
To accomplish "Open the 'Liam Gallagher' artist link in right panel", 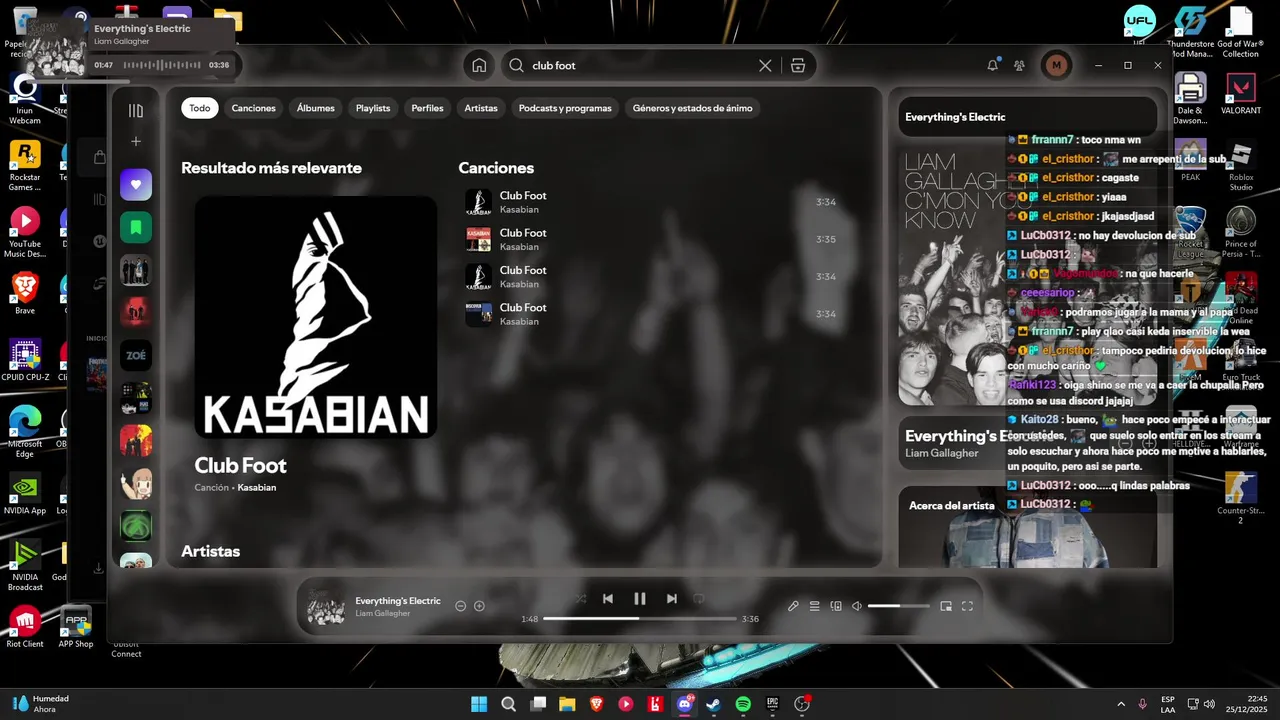I will (x=942, y=453).
